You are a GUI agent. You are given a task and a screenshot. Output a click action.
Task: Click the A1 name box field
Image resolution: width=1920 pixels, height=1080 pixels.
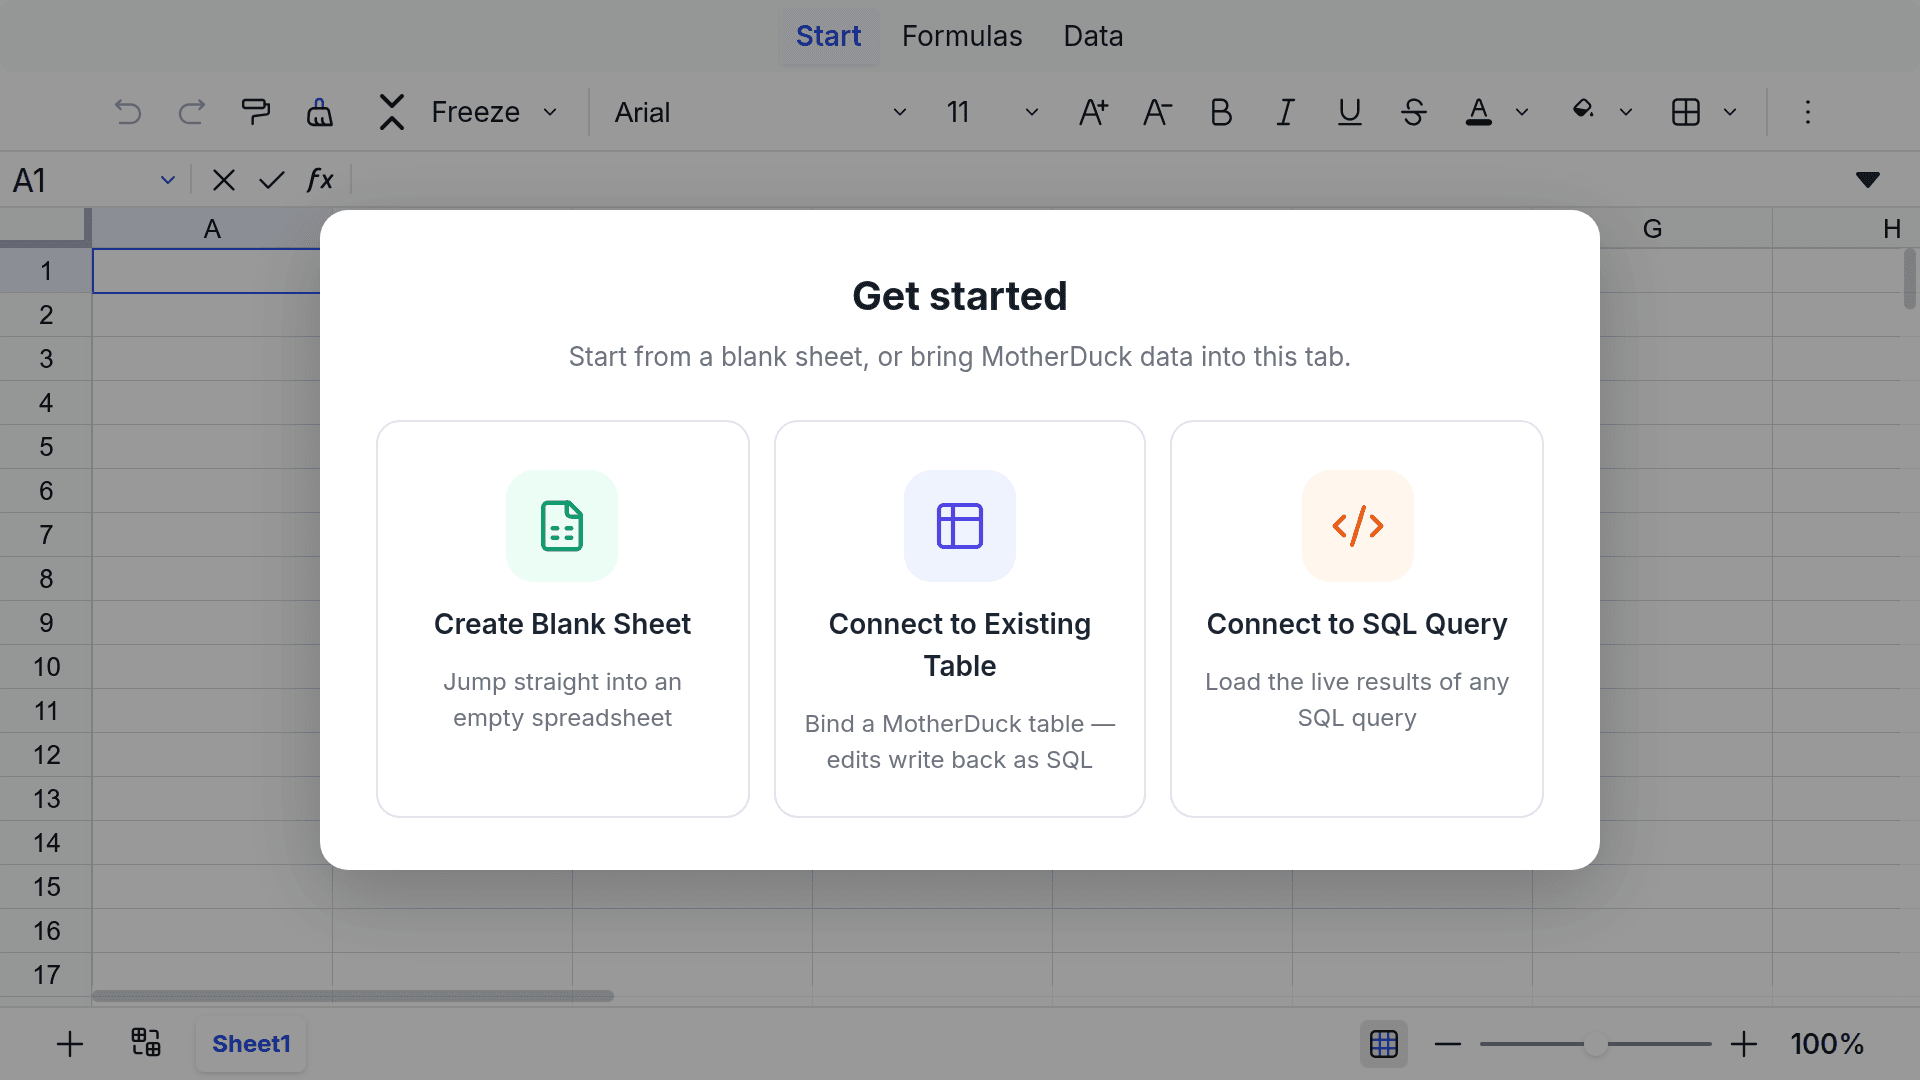coord(80,180)
